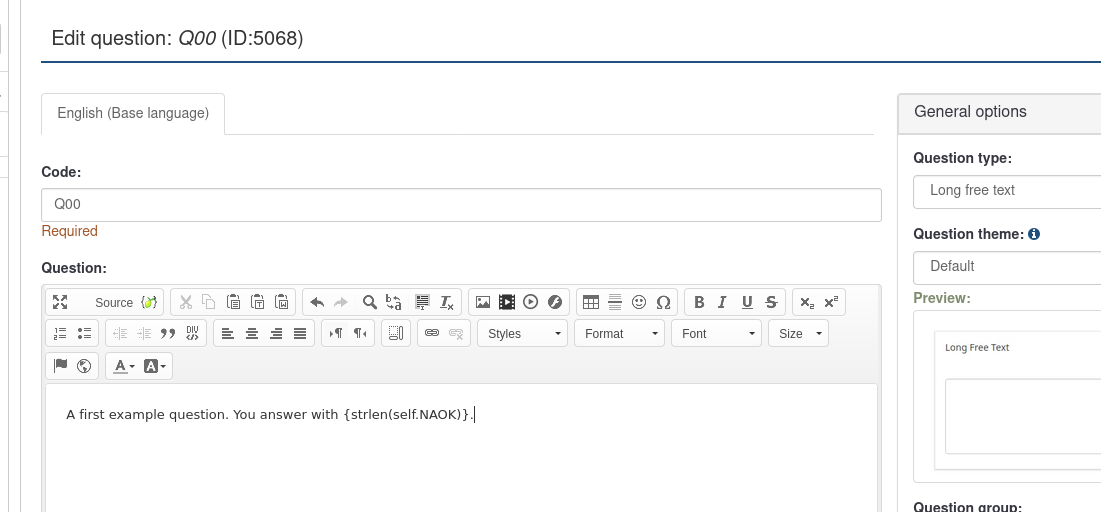Undo the last edit
Viewport: 1101px width, 512px height.
(317, 302)
